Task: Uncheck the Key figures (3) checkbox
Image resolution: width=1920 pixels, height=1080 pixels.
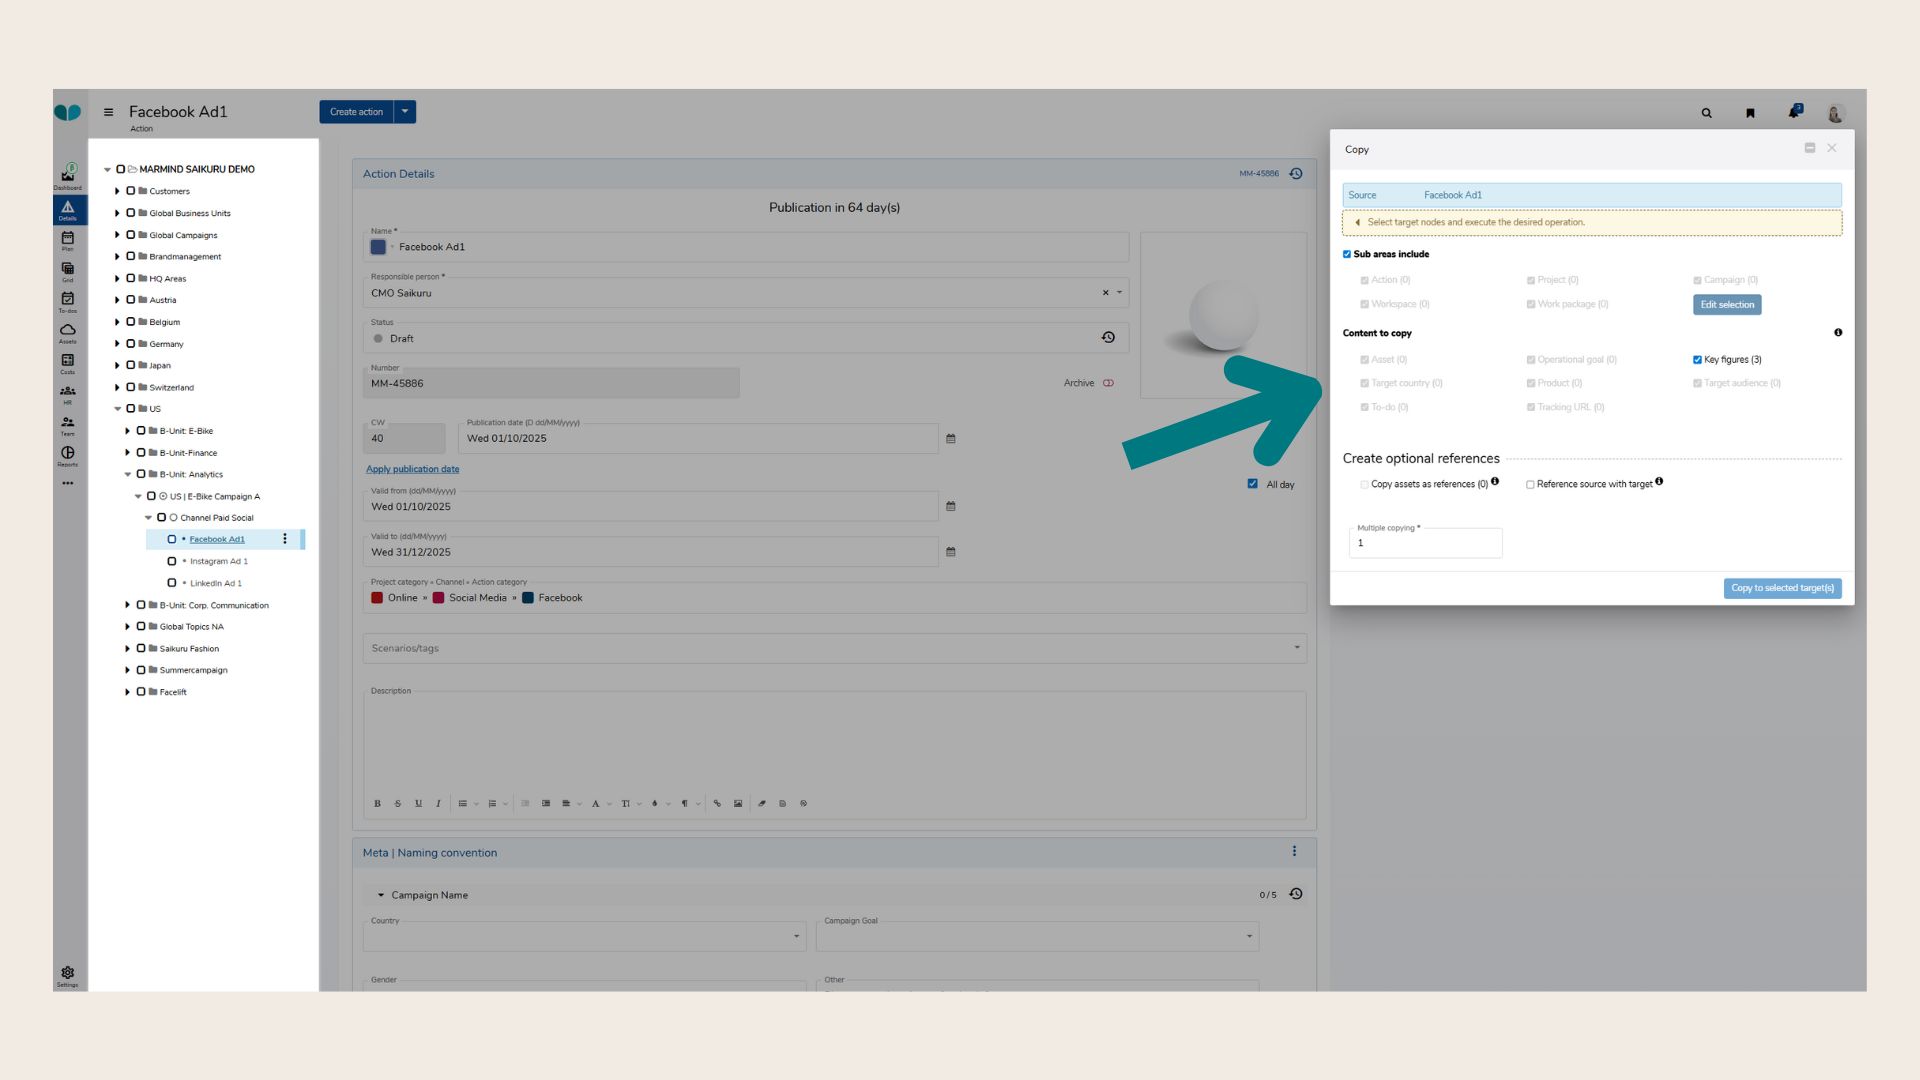Action: [x=1697, y=360]
